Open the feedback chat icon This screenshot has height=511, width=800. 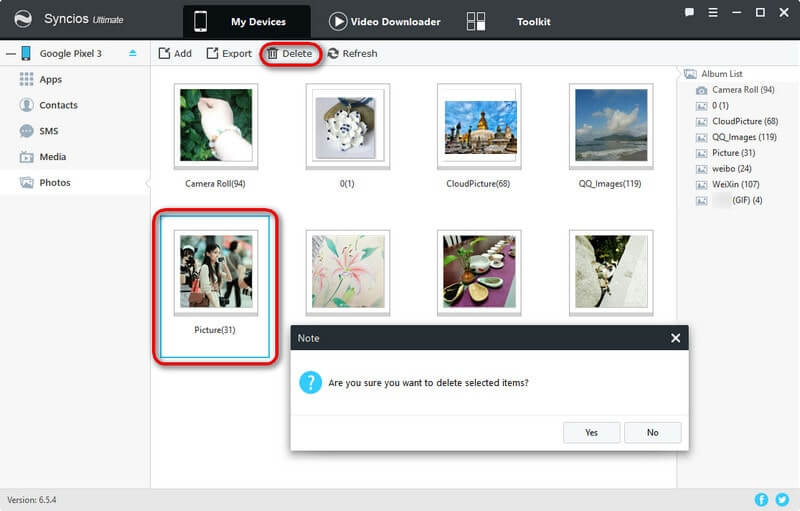(x=689, y=12)
